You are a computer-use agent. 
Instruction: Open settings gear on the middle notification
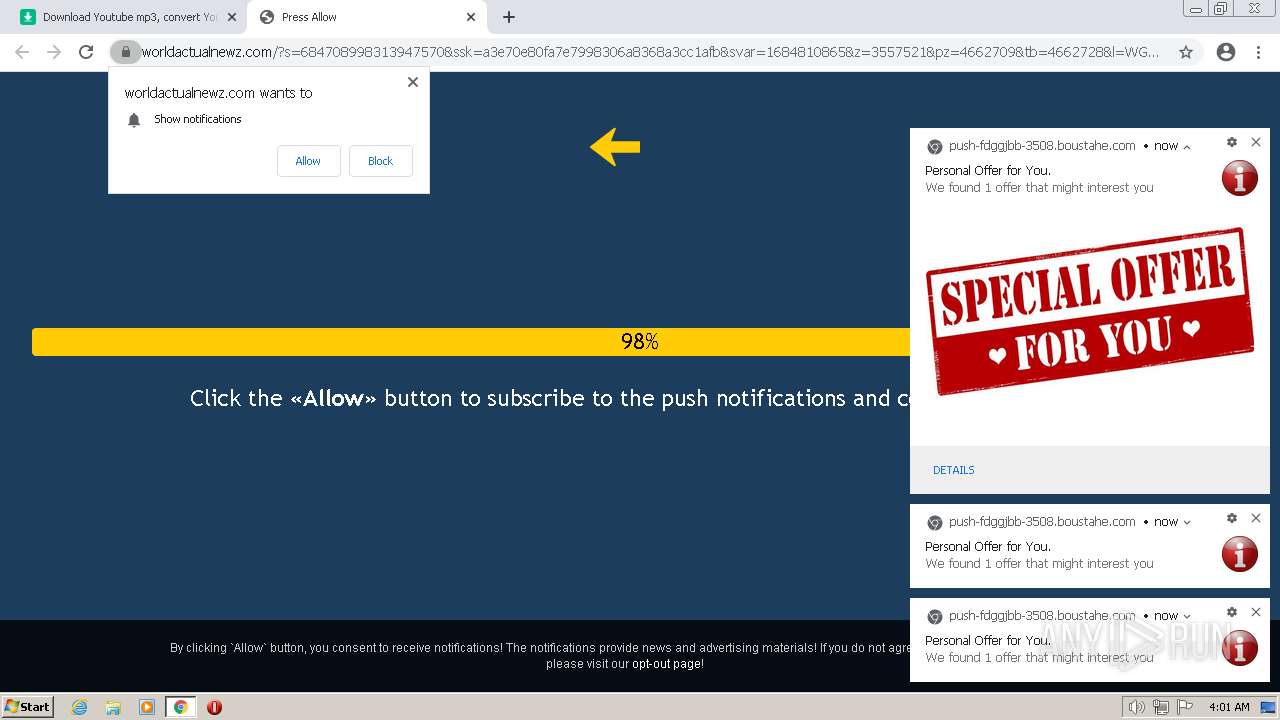(x=1232, y=518)
